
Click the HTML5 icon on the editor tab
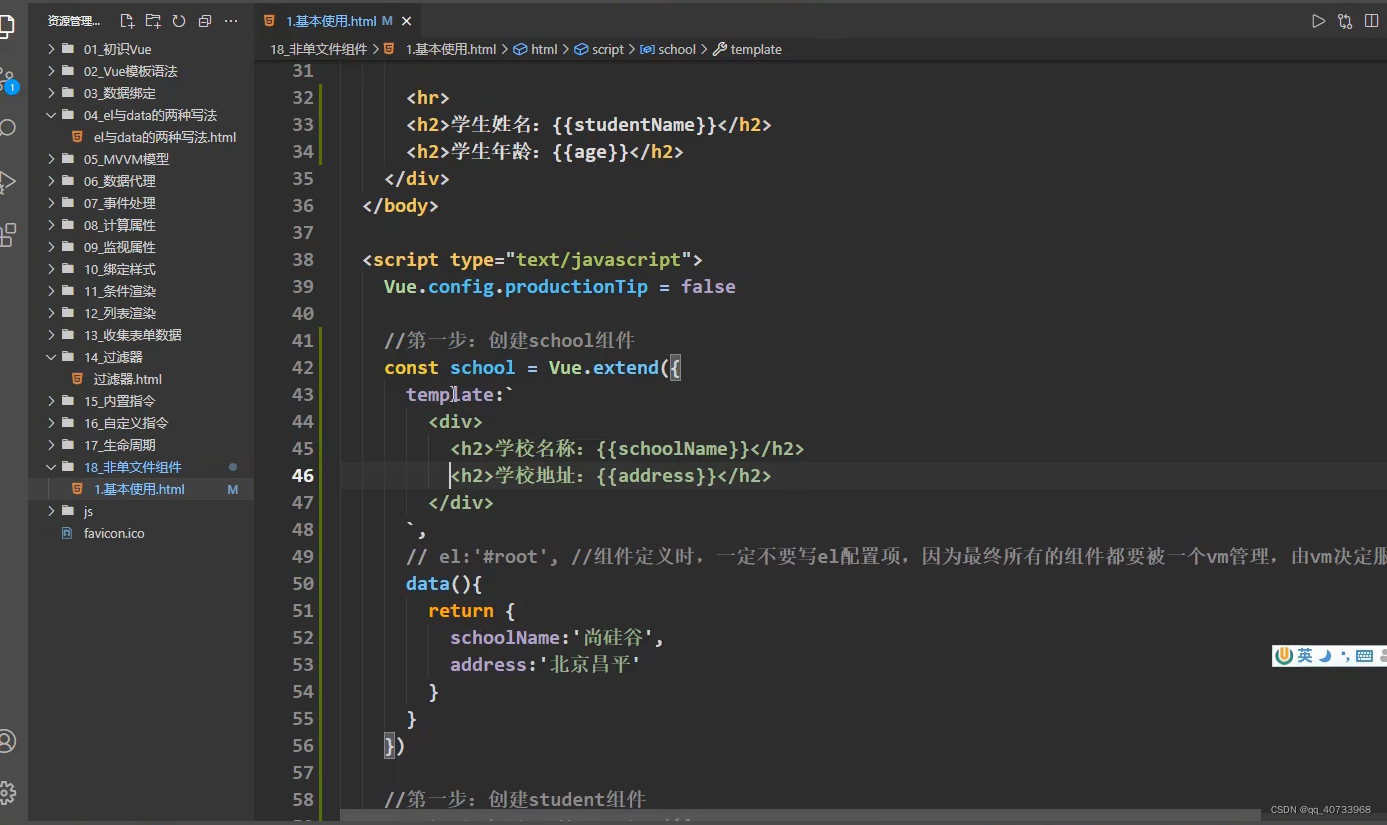pos(269,21)
